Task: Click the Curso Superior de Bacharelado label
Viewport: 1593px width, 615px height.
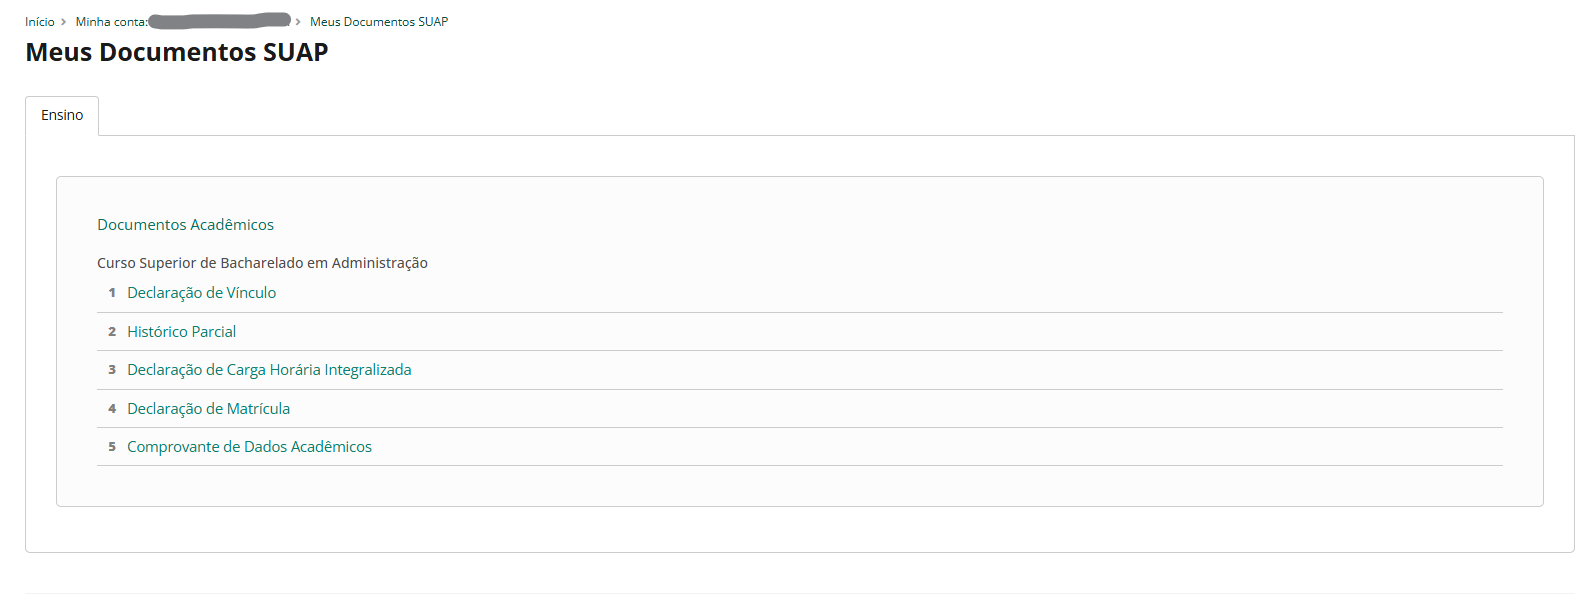Action: [x=262, y=263]
